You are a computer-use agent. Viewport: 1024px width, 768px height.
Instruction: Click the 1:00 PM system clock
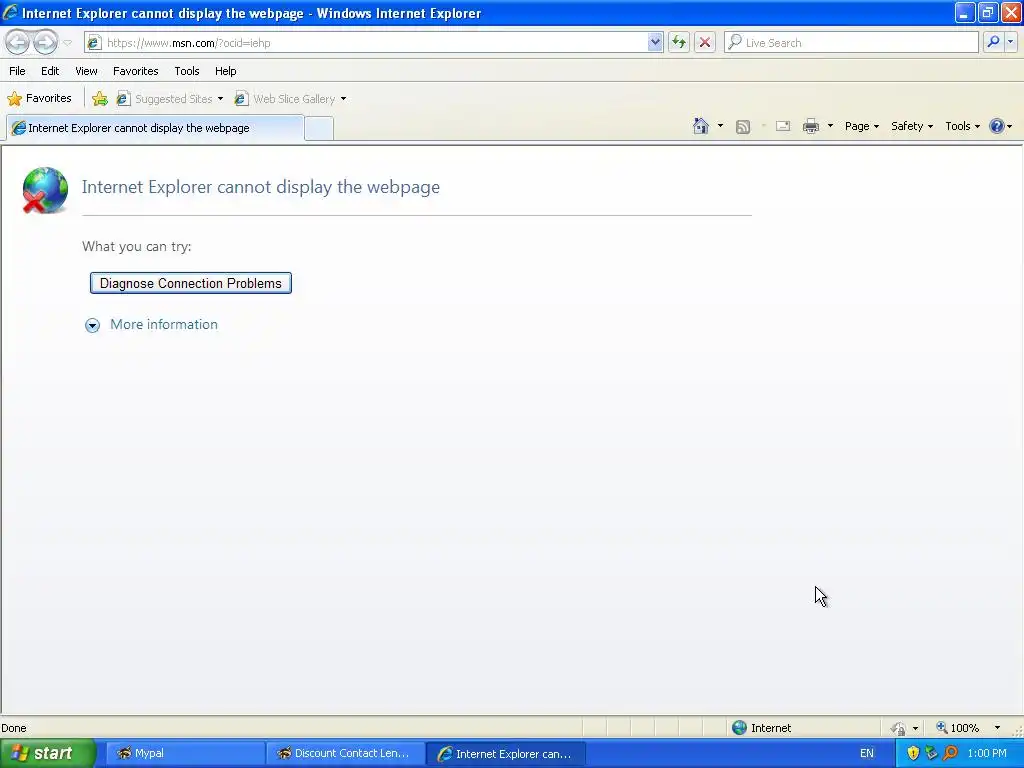pos(987,753)
